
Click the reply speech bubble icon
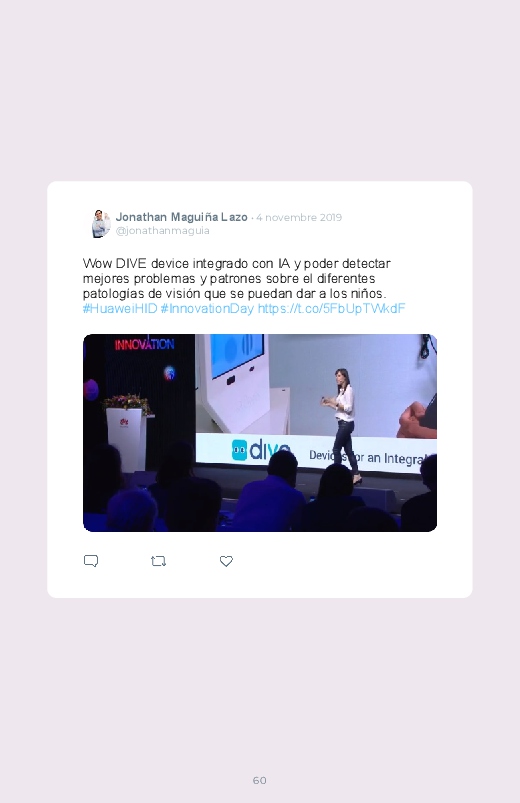point(91,561)
